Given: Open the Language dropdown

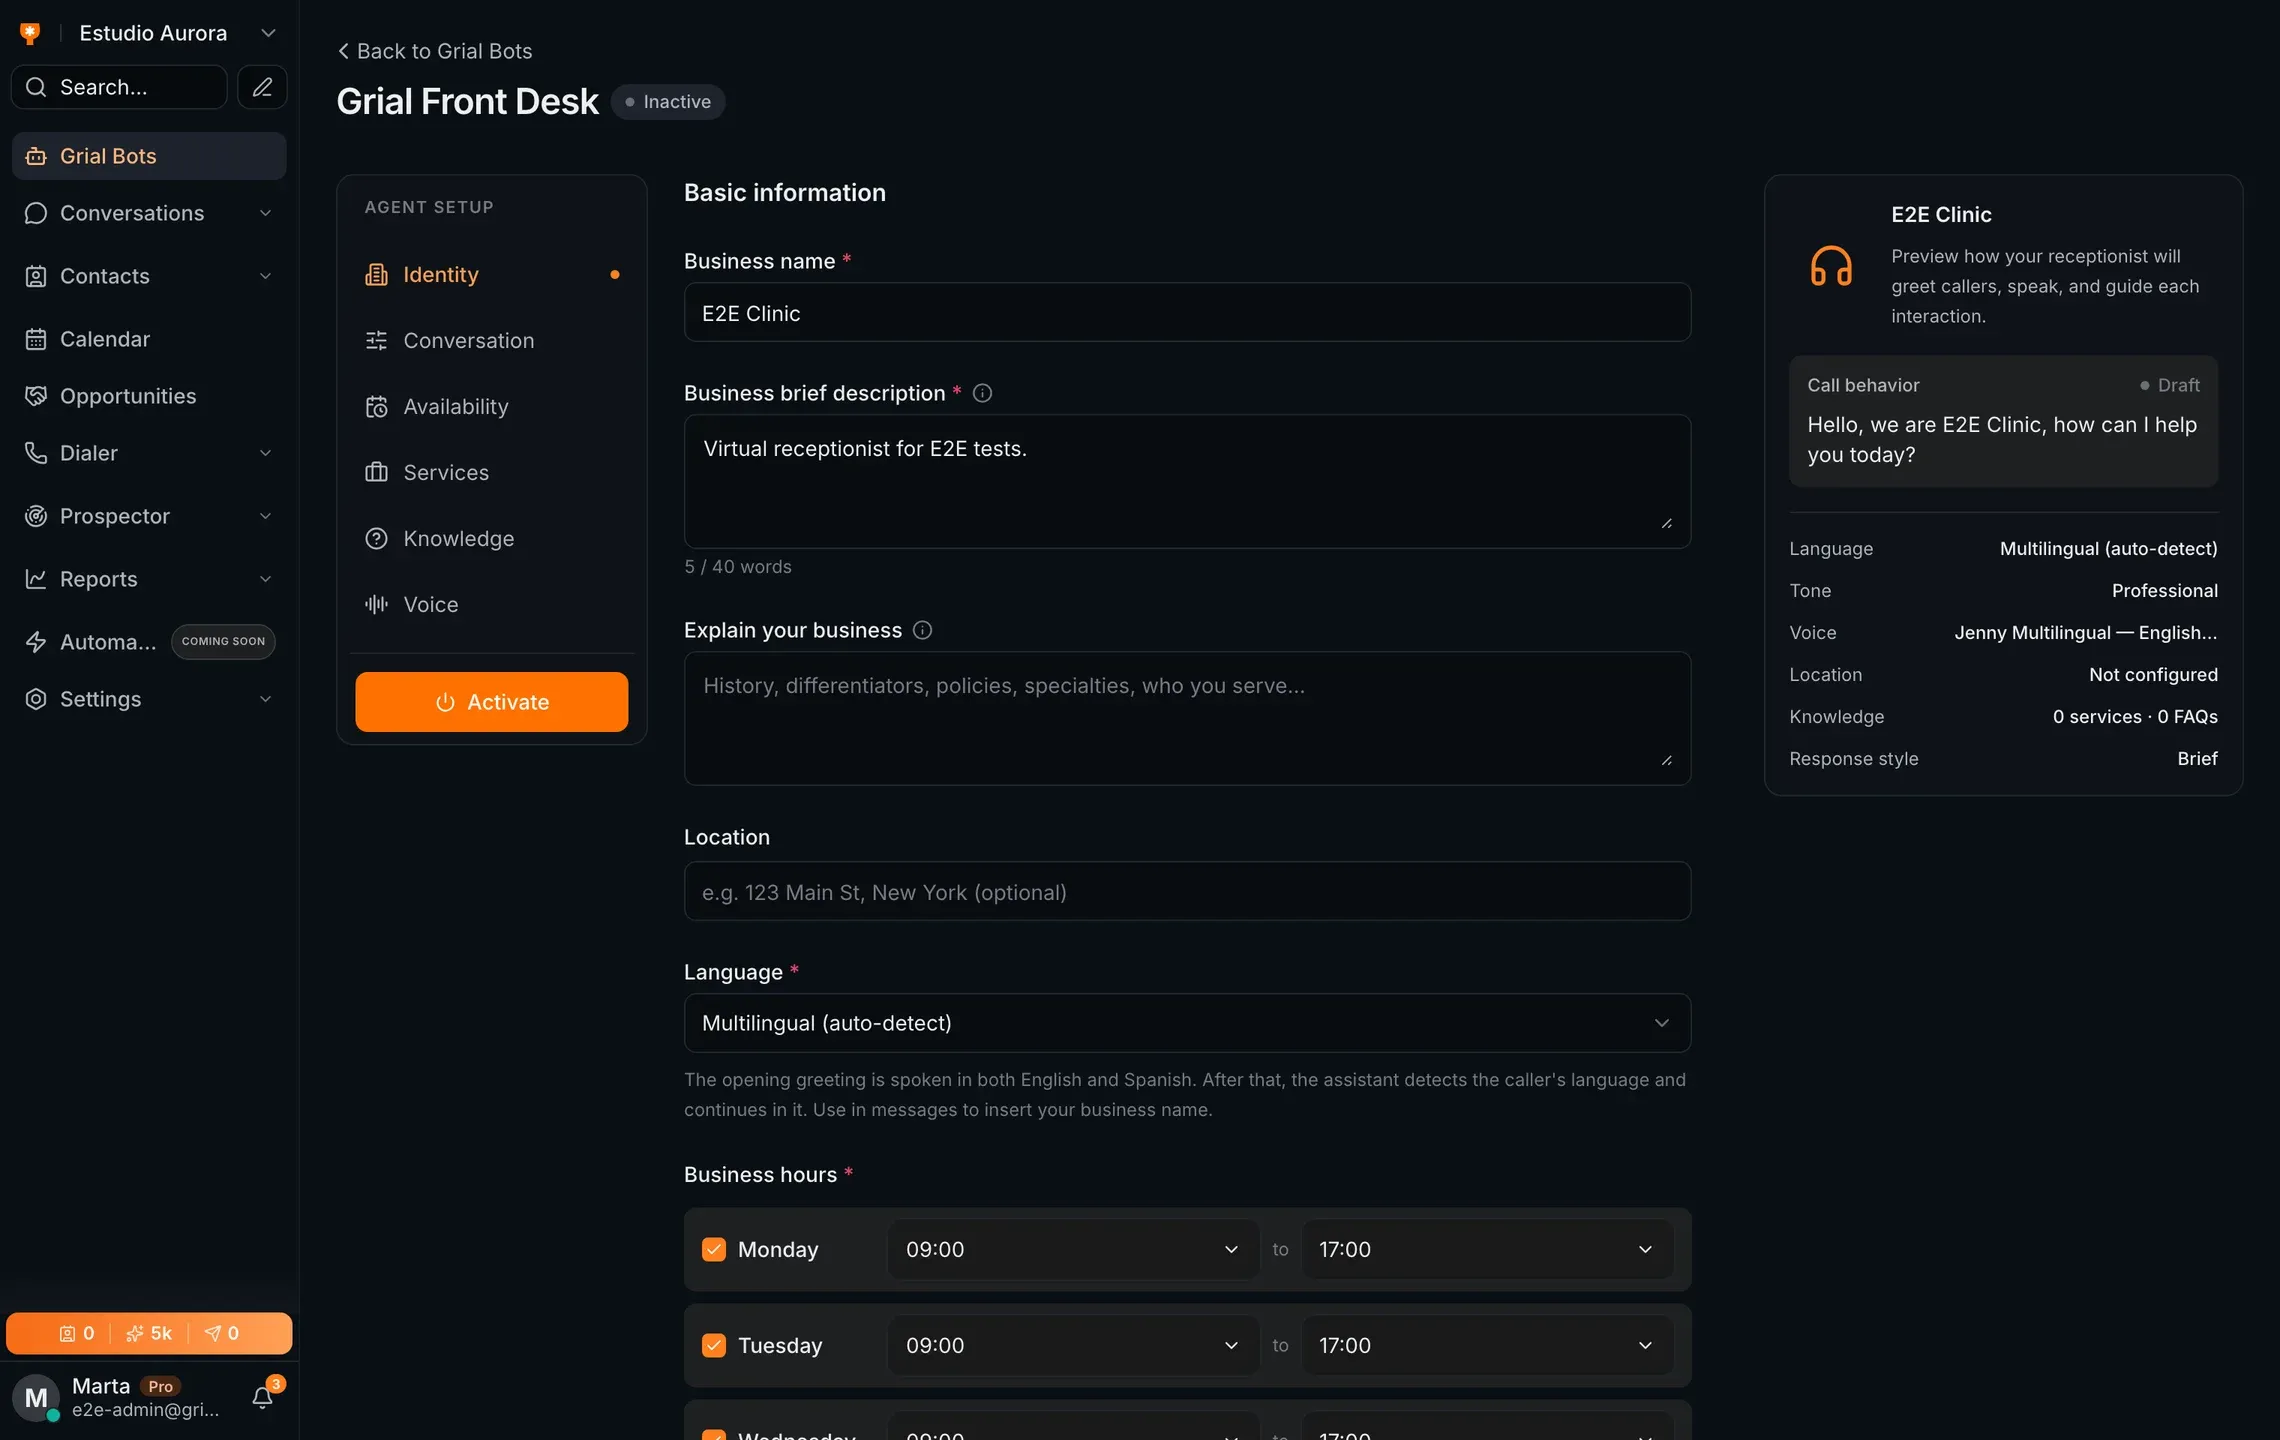Looking at the screenshot, I should [x=1187, y=1023].
